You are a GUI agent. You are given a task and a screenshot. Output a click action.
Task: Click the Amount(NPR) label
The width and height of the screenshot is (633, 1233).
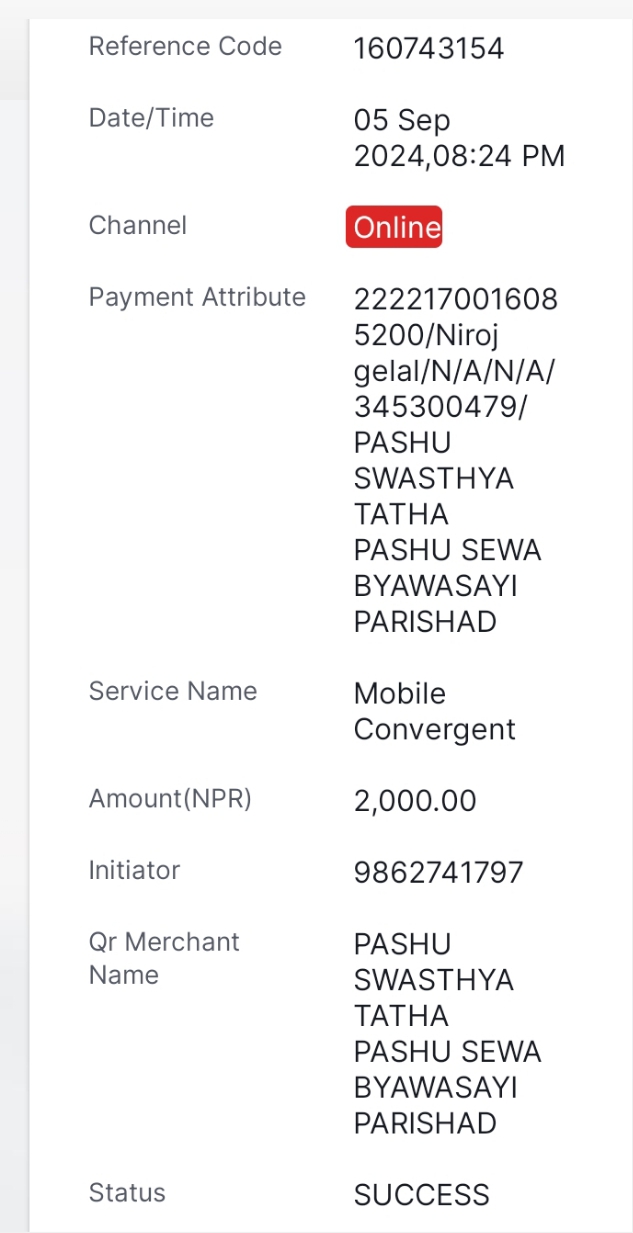point(170,799)
